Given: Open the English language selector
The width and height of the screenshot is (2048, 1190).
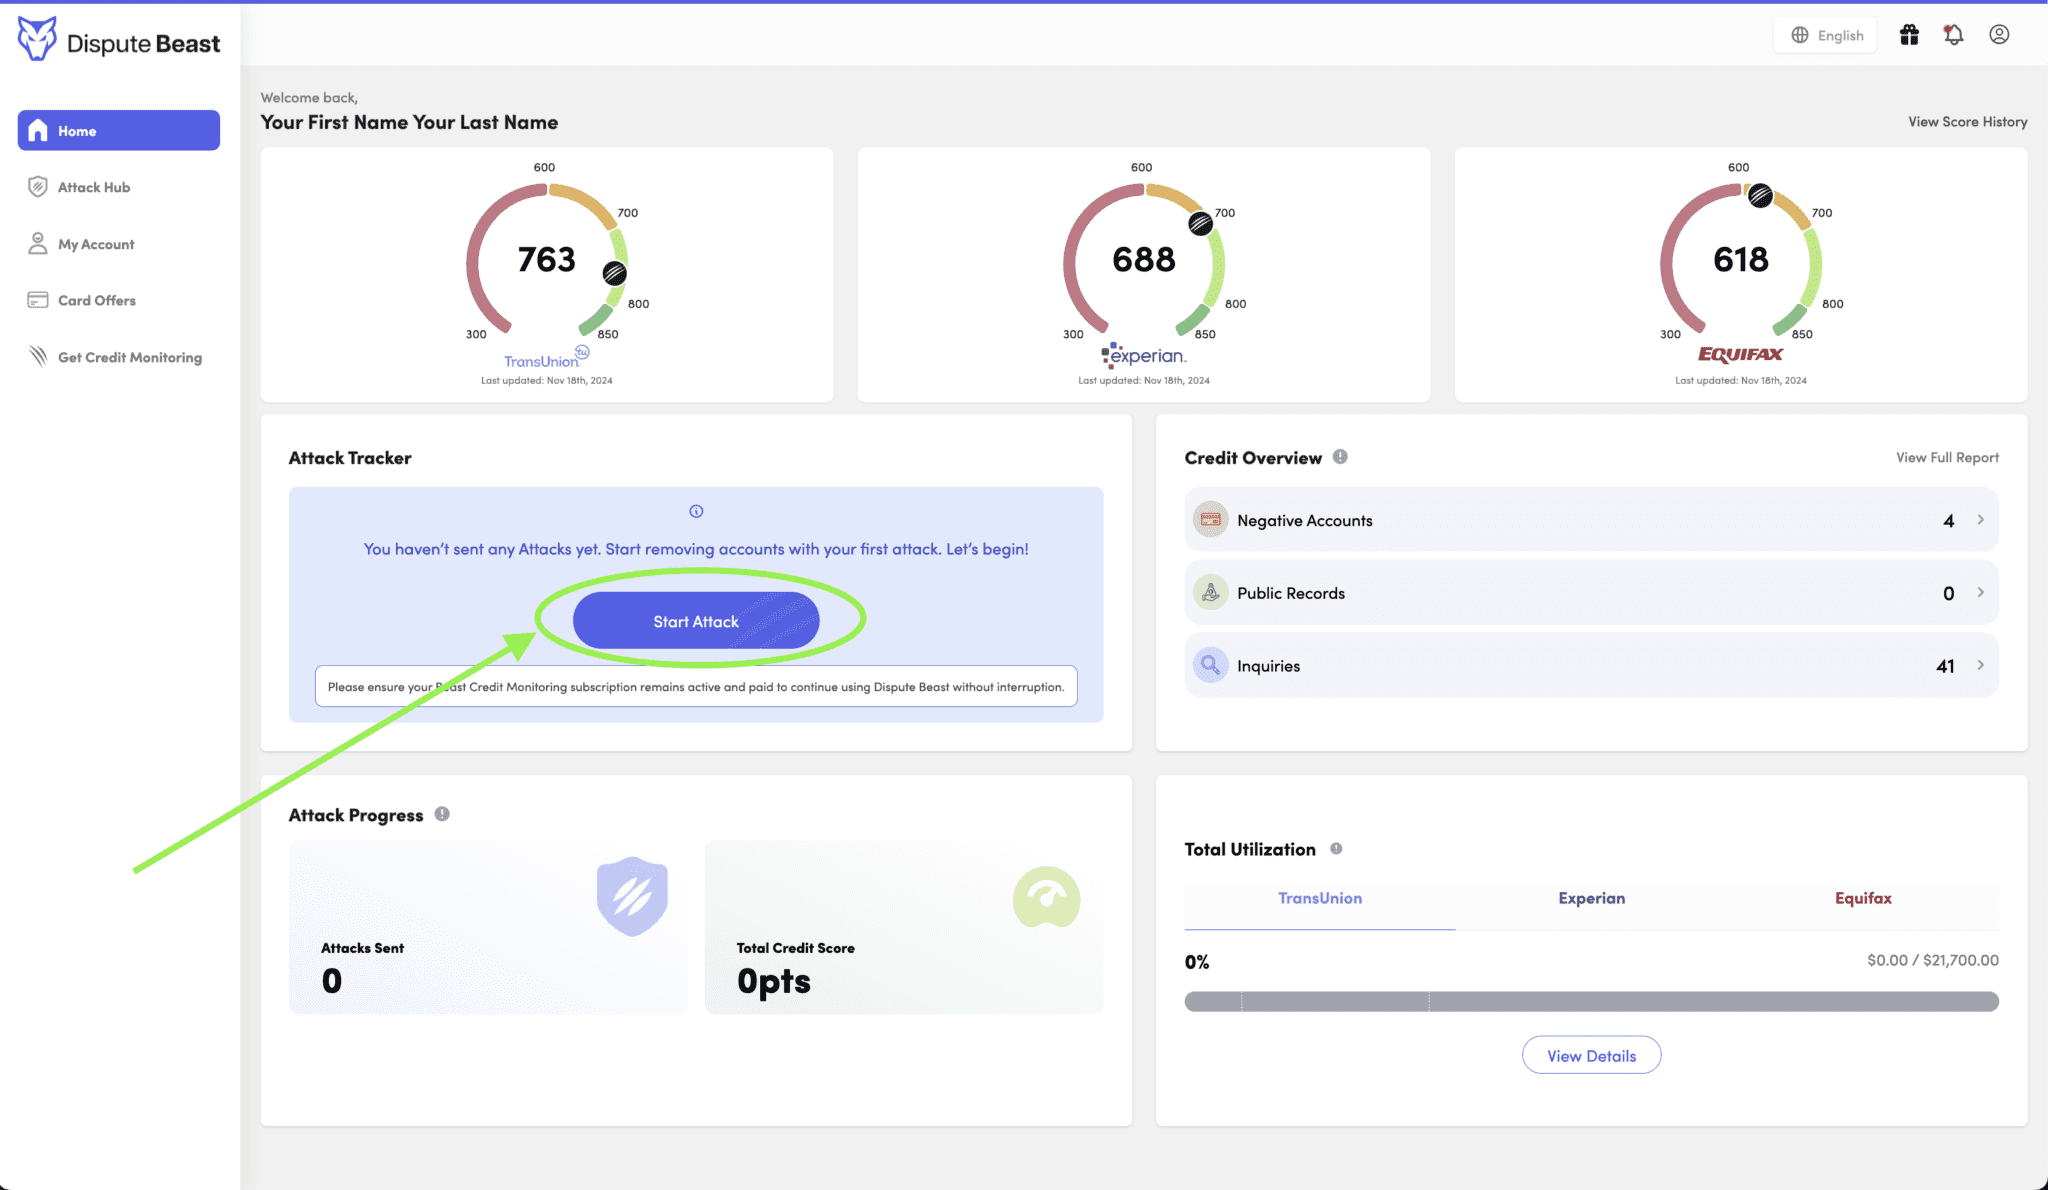Looking at the screenshot, I should click(1825, 34).
